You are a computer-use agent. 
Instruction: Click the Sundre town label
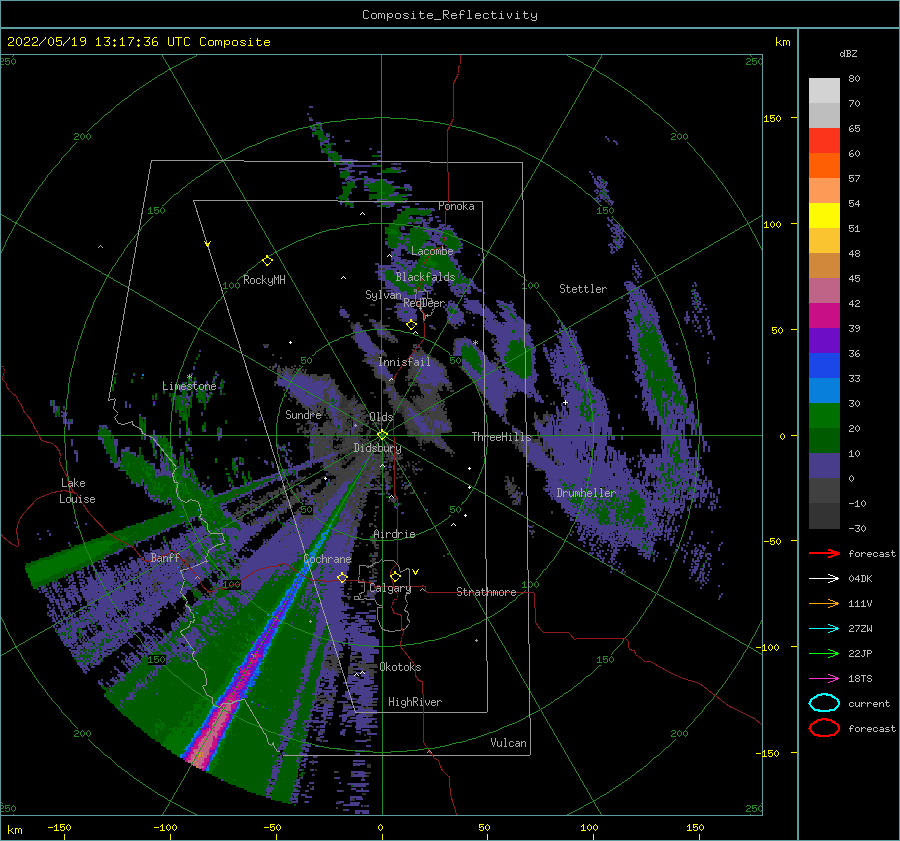303,414
